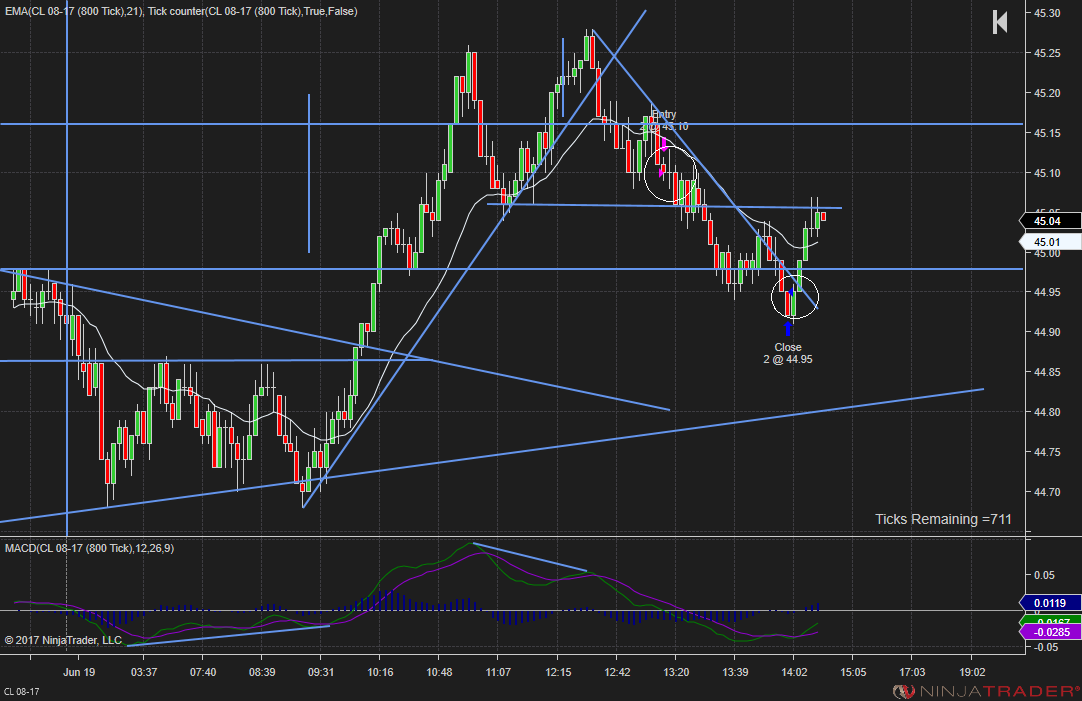Click the EMA indicator label at top left
1082x701 pixels.
(73, 11)
